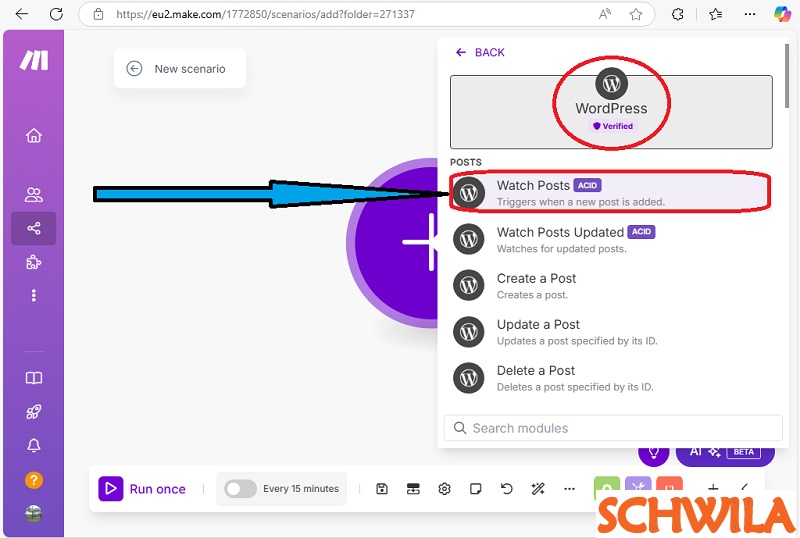This screenshot has width=800, height=538.
Task: Click the What's new rocket icon
Action: [34, 411]
